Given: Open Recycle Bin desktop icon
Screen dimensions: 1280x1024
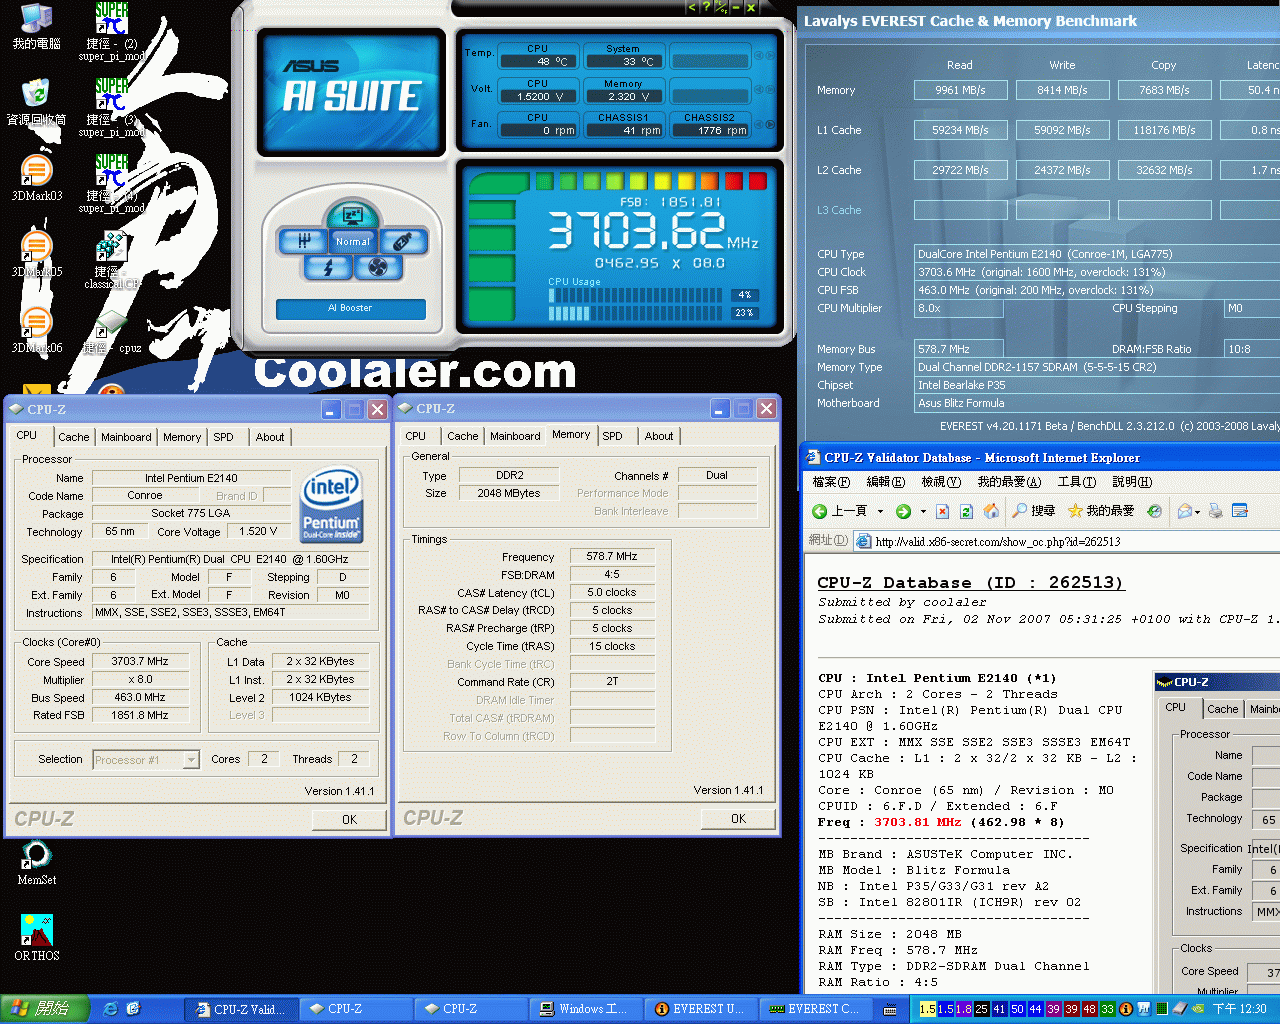Looking at the screenshot, I should click(37, 102).
